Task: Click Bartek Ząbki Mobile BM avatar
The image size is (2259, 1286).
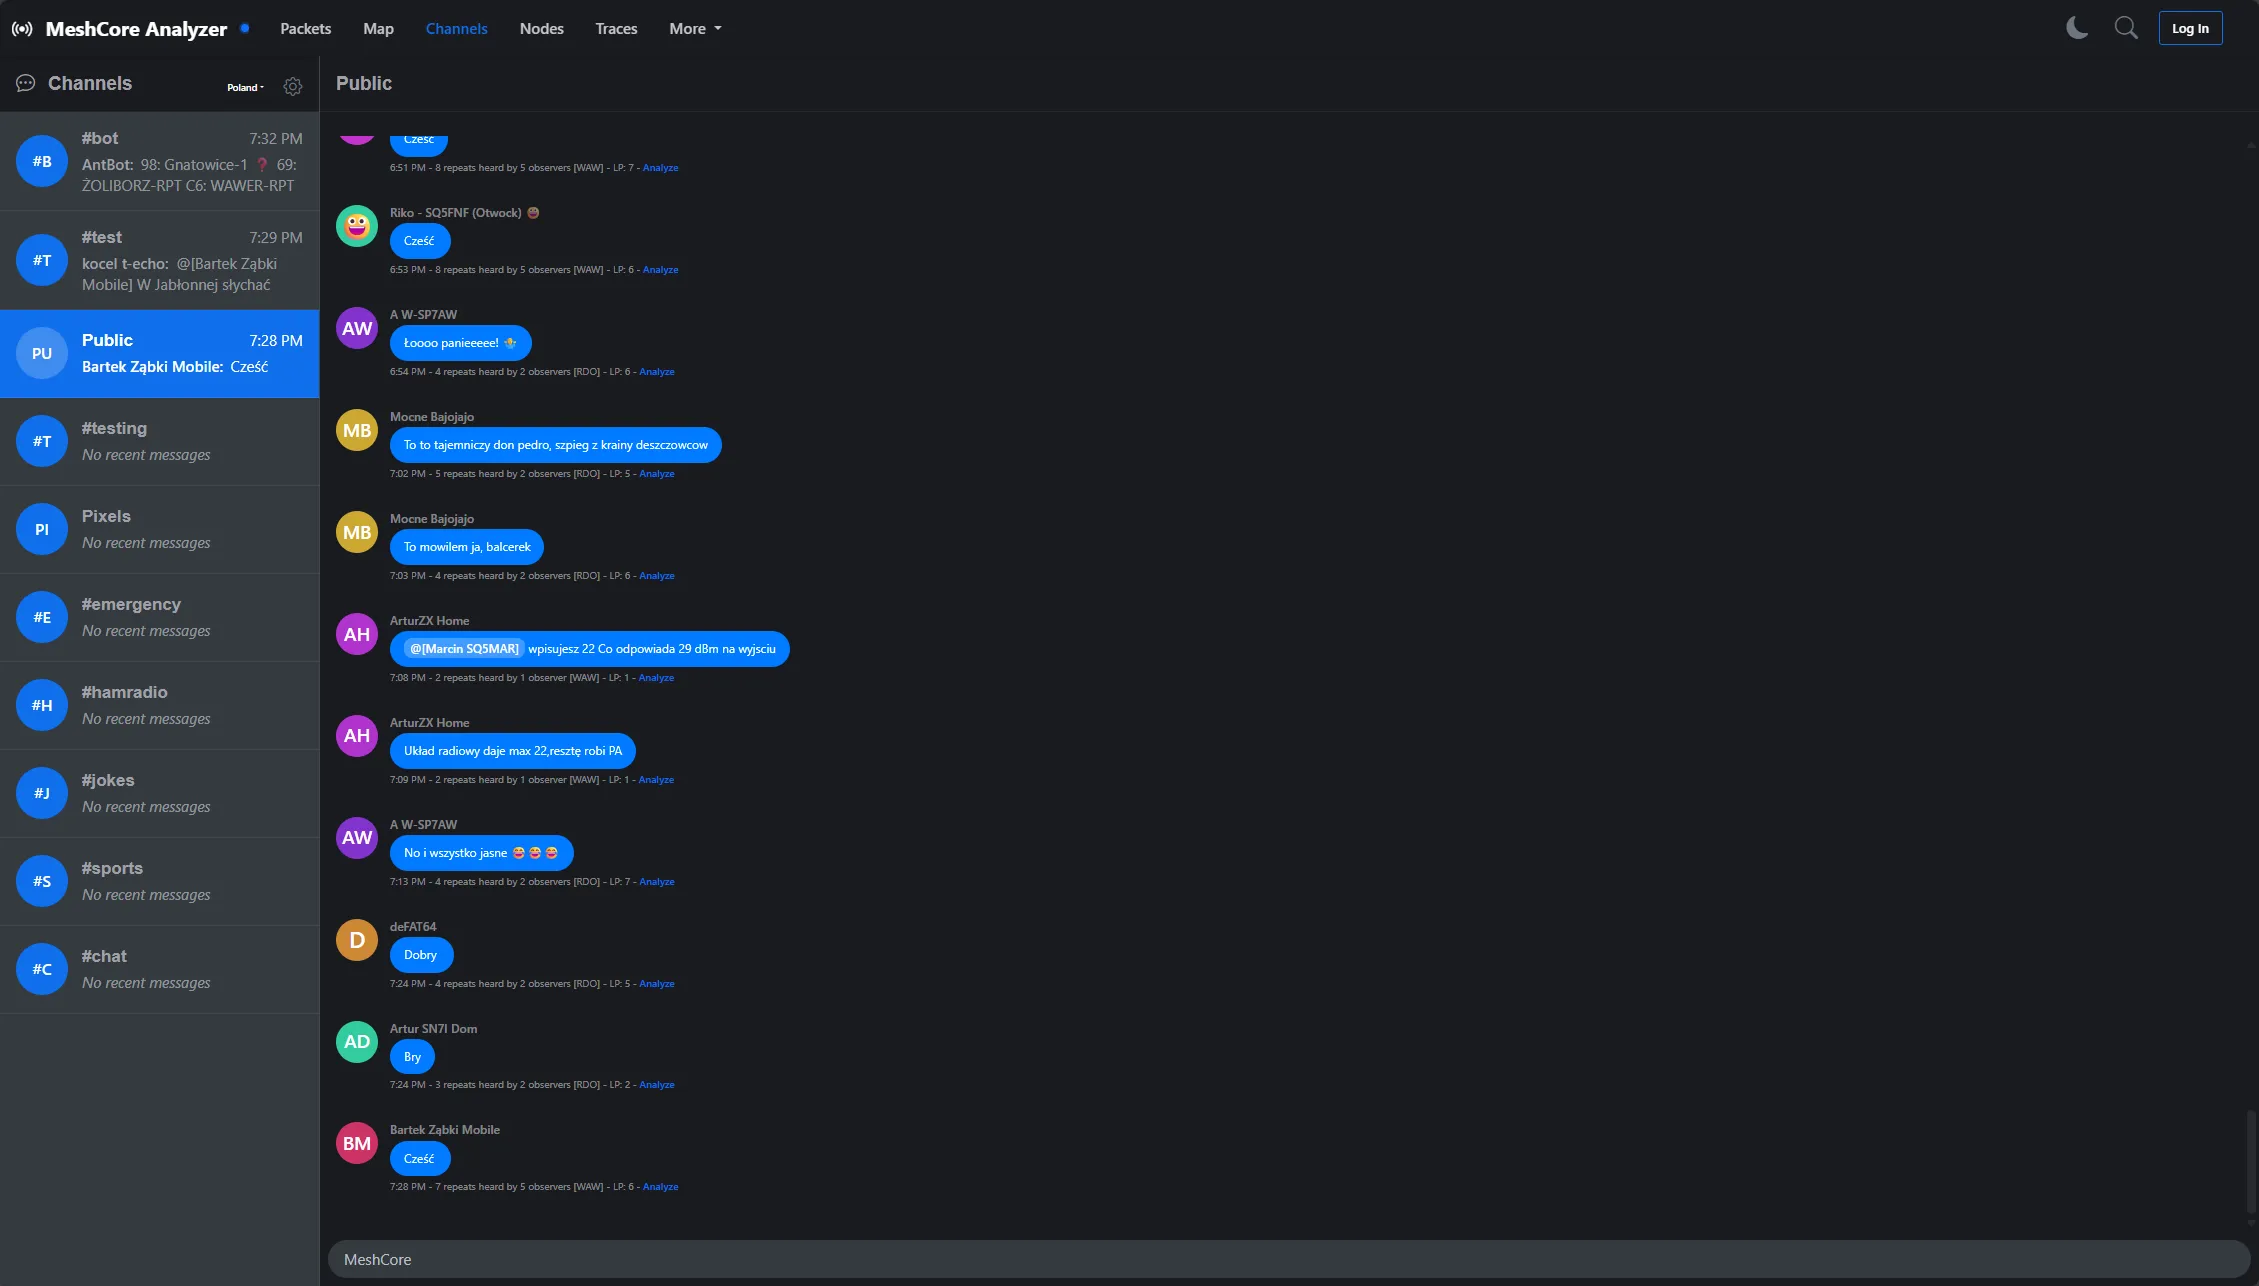Action: click(x=357, y=1144)
